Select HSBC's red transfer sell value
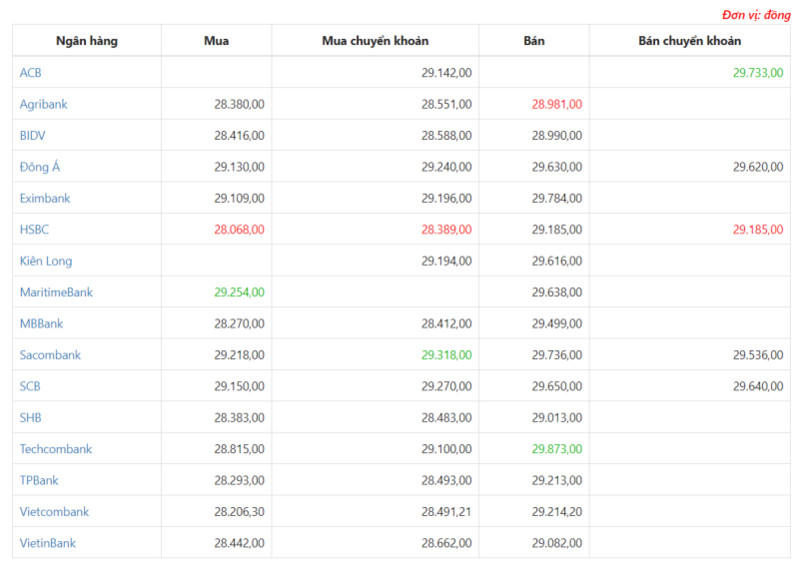 point(758,230)
